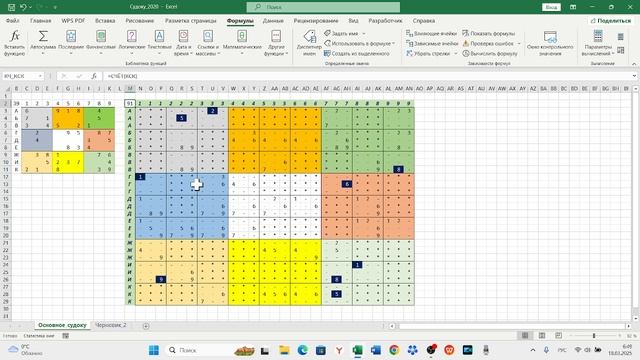
Task: Collapse the ribbon with chevron
Action: (634, 64)
